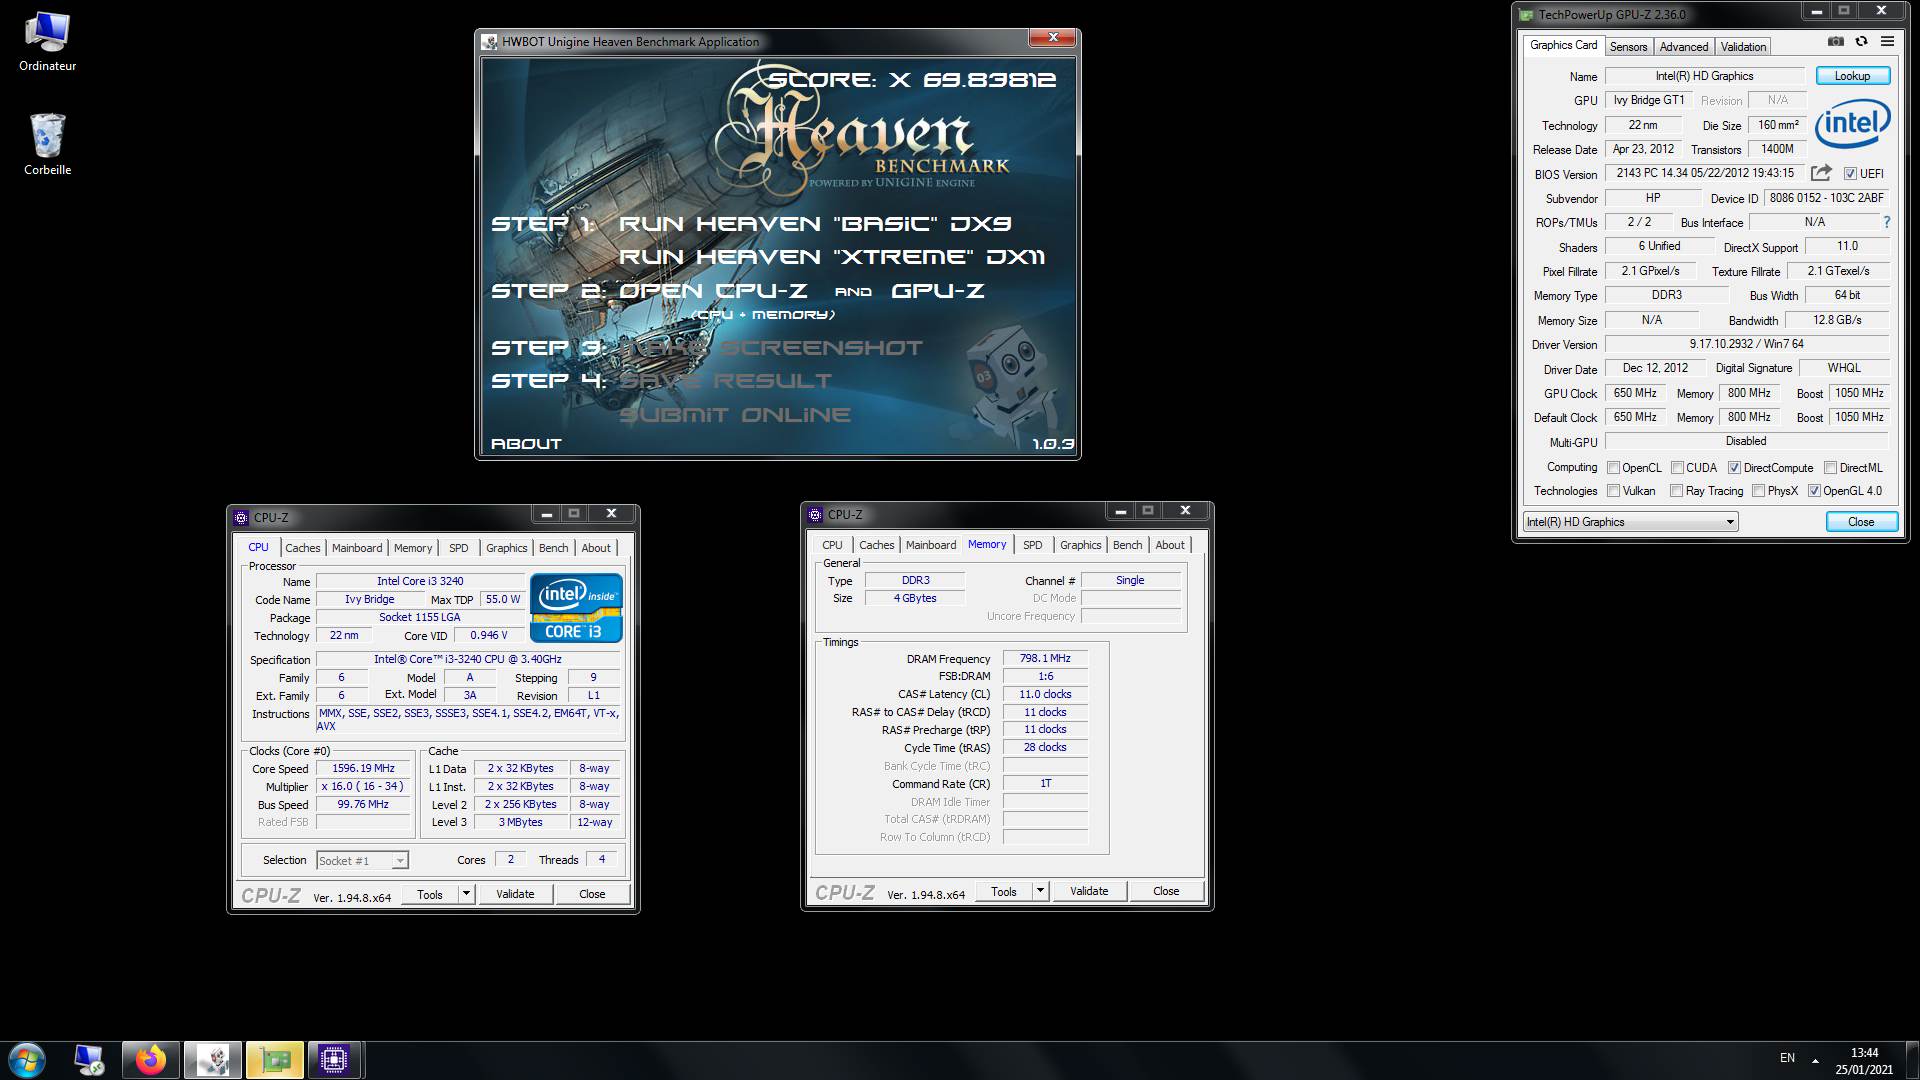Toggle the Ray Tracing checkbox
This screenshot has height=1080, width=1920.
pyautogui.click(x=1677, y=491)
